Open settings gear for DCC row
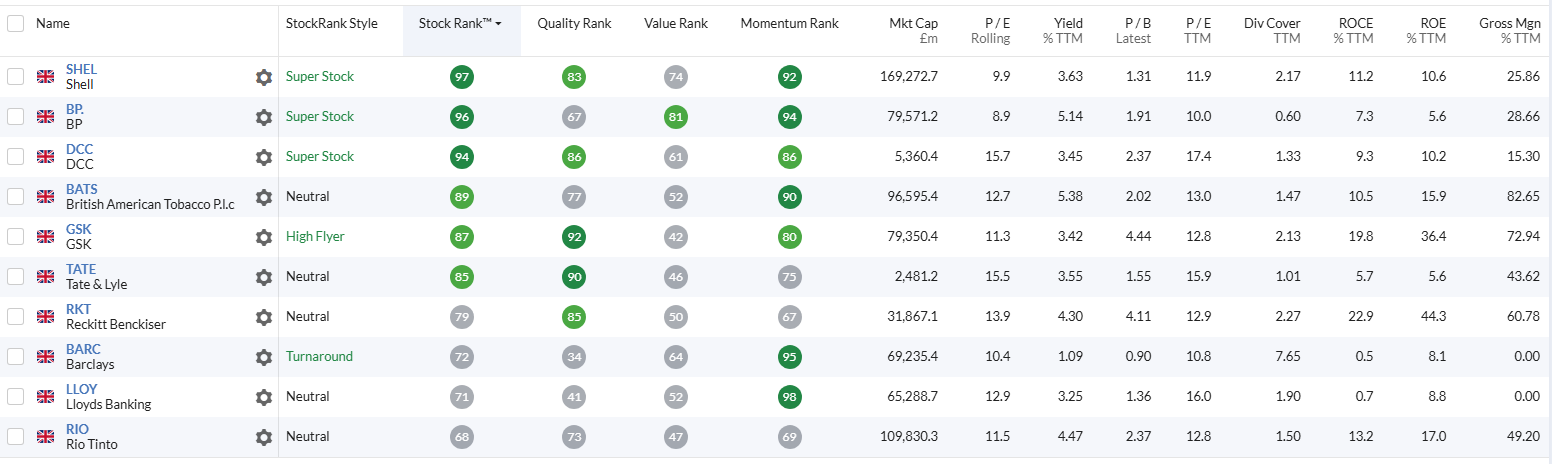 (264, 157)
